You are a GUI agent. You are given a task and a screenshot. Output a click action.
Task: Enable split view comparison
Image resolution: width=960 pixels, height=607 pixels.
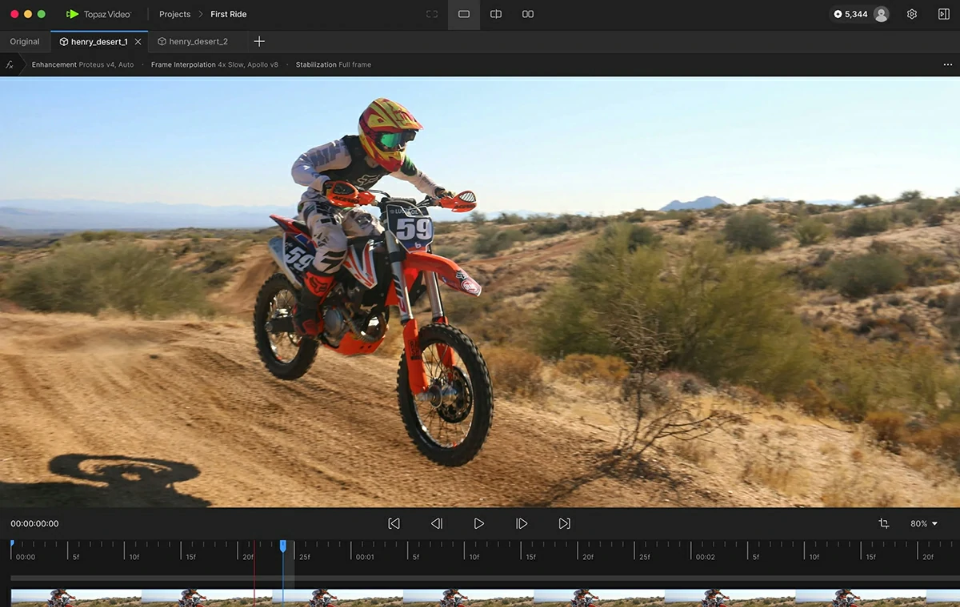pos(496,15)
